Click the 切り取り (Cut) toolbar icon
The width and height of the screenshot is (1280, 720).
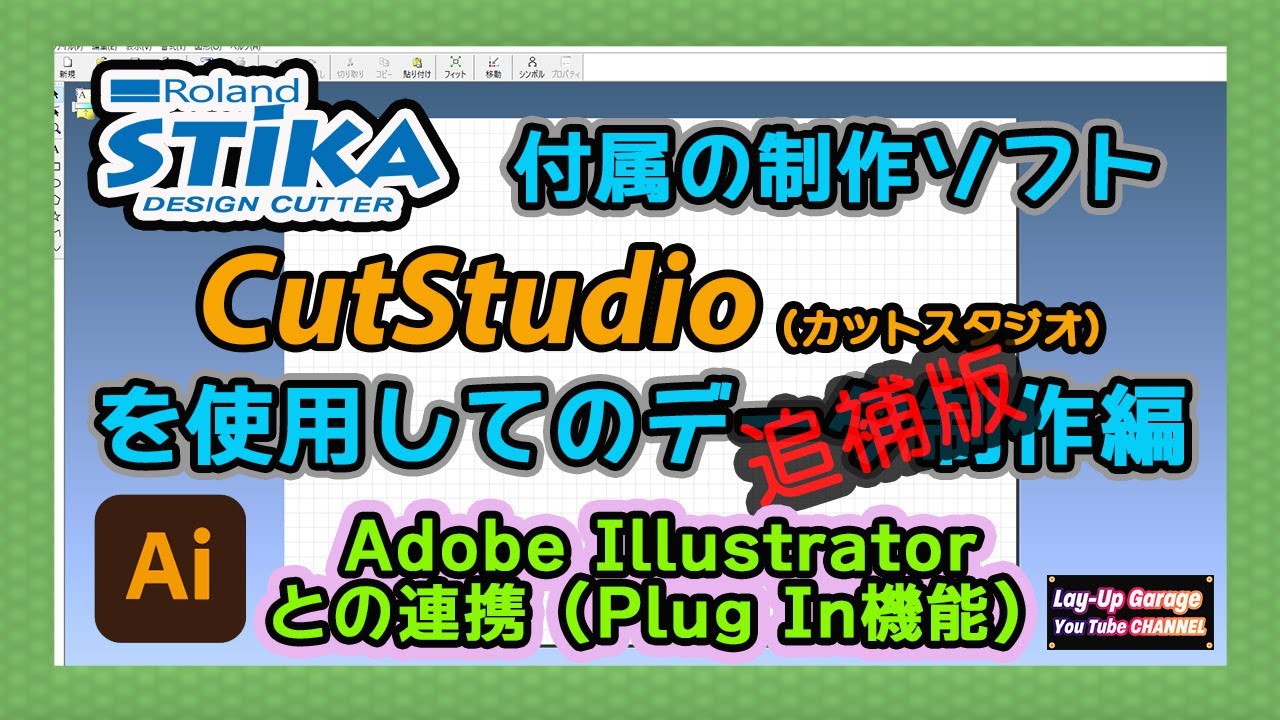pyautogui.click(x=350, y=66)
